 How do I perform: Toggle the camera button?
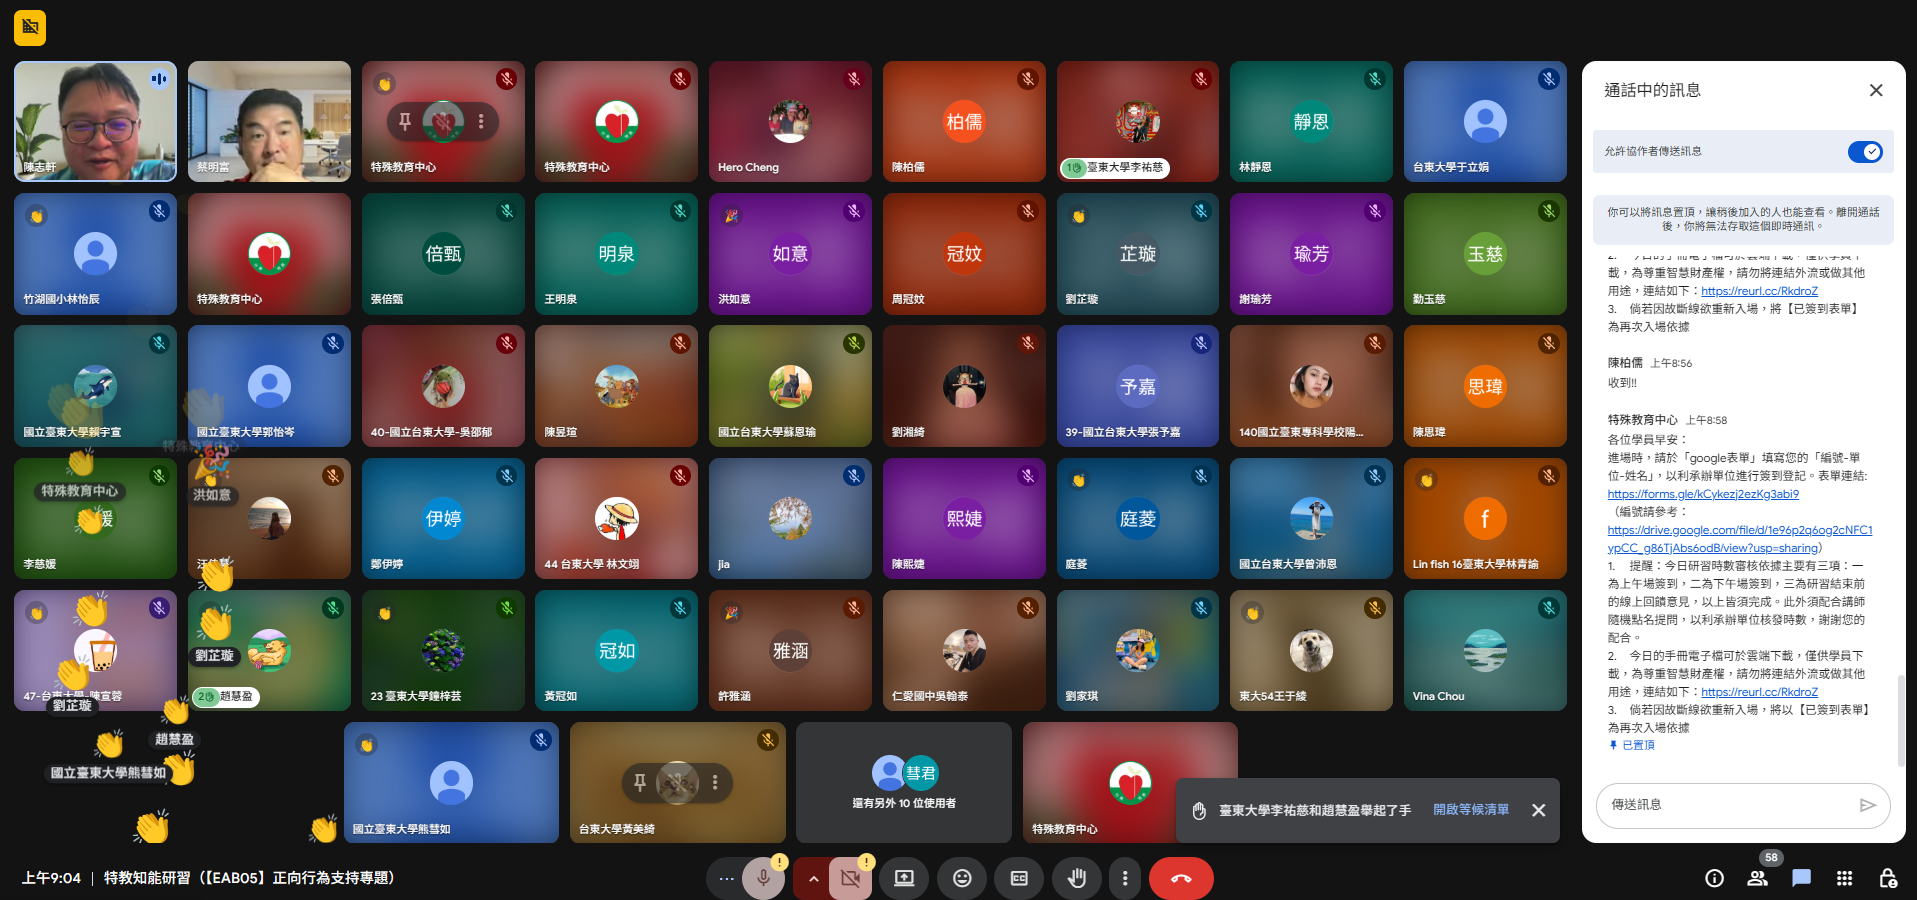click(850, 878)
